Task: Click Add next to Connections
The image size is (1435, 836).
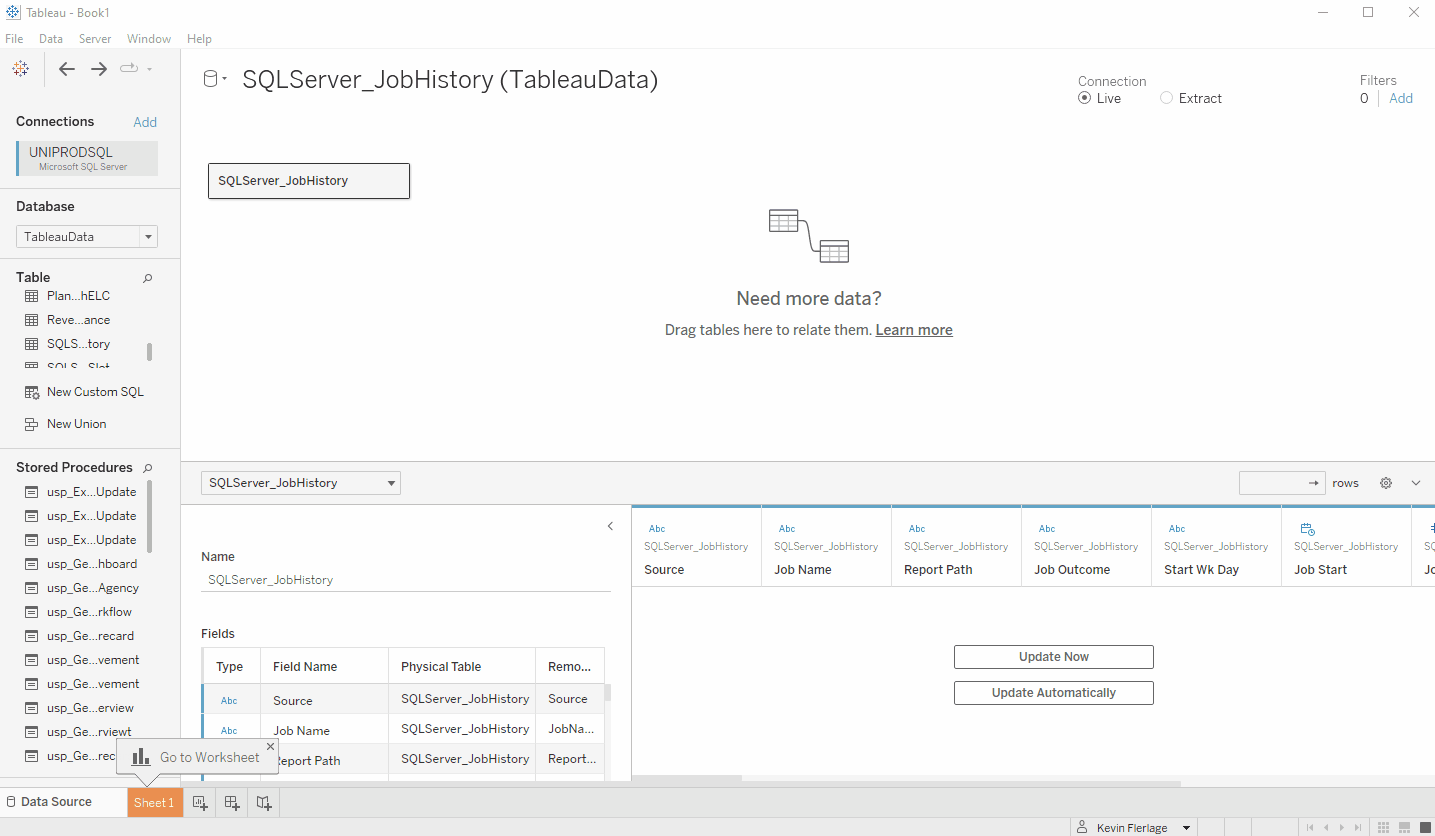Action: click(x=145, y=122)
